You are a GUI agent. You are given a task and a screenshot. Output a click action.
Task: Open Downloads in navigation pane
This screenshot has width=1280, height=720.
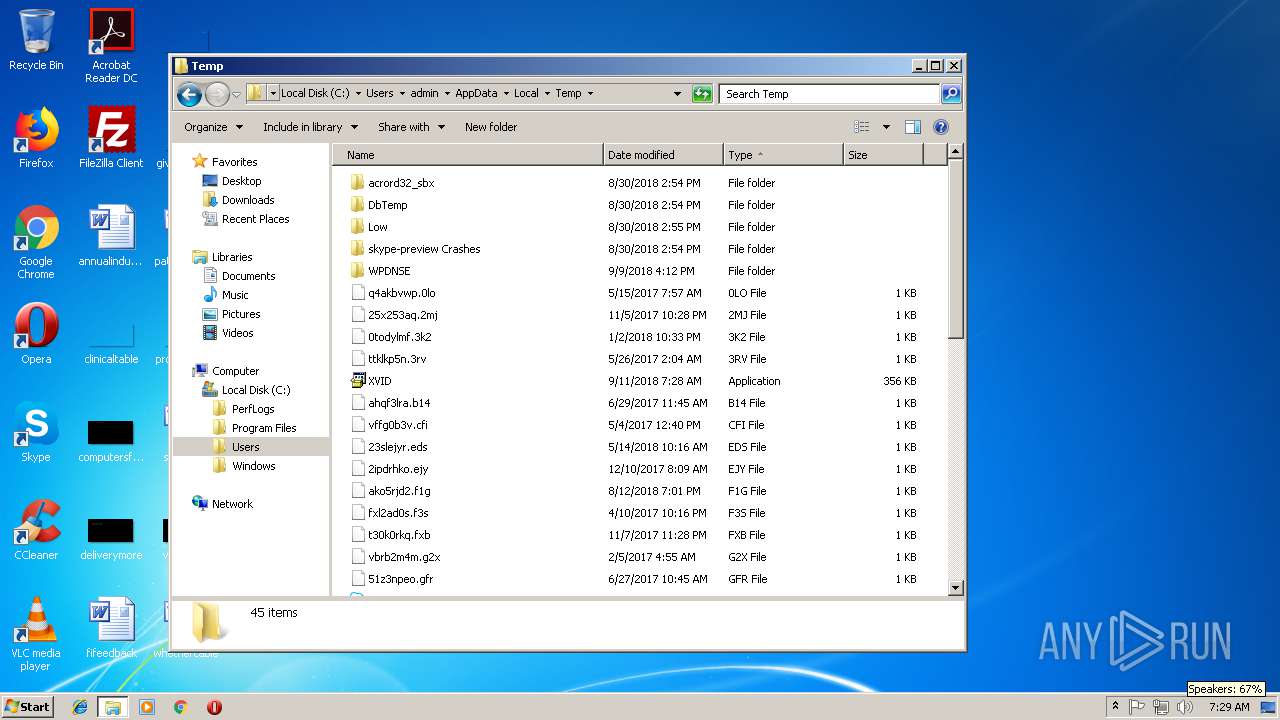point(248,200)
